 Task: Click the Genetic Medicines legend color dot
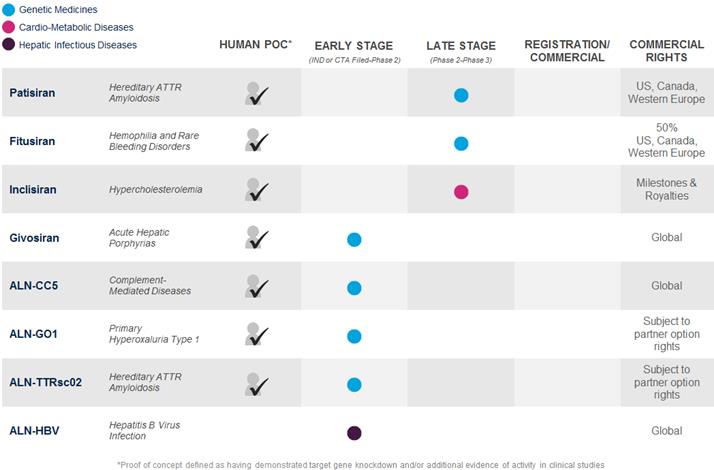[8, 9]
